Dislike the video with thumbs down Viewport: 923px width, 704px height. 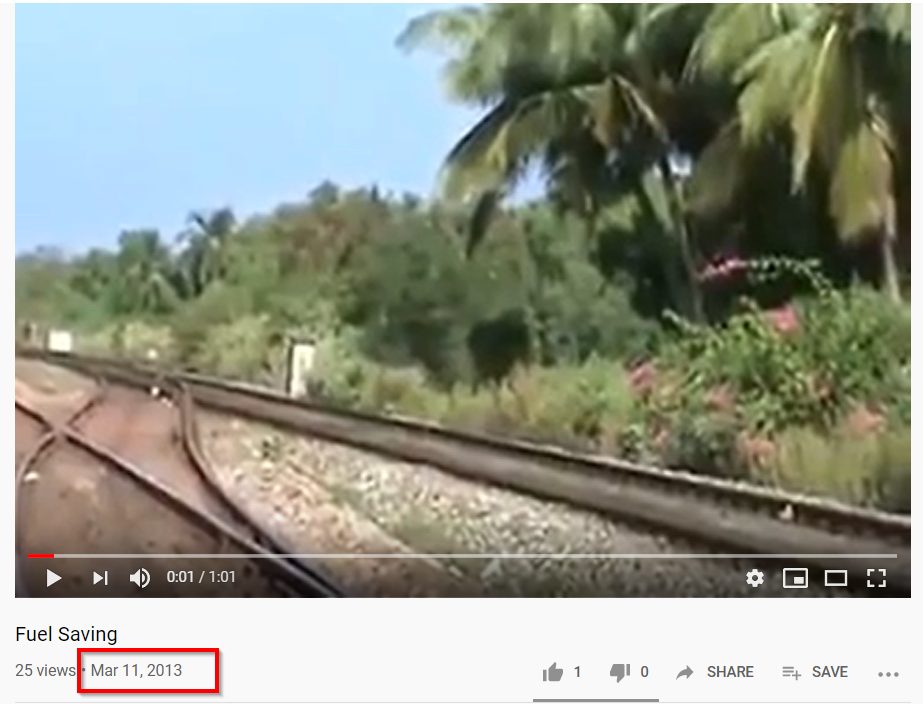pyautogui.click(x=620, y=672)
